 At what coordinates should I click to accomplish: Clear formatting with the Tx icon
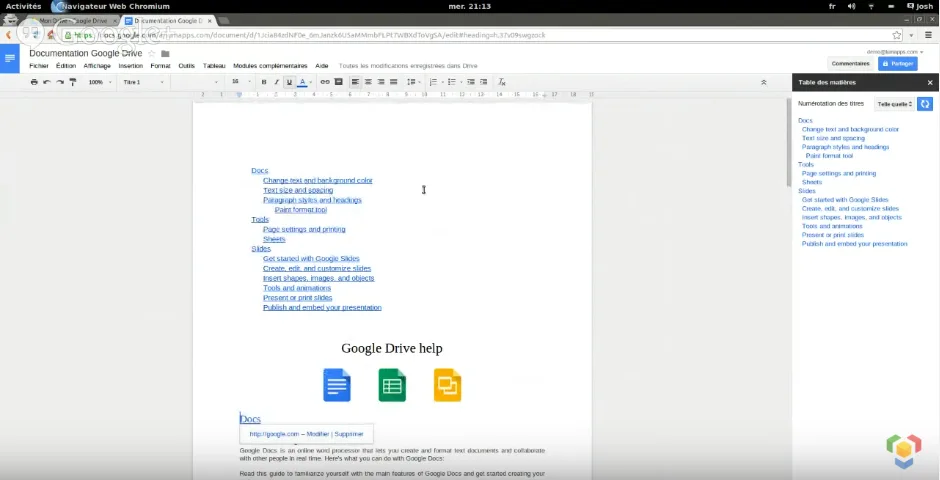[502, 82]
